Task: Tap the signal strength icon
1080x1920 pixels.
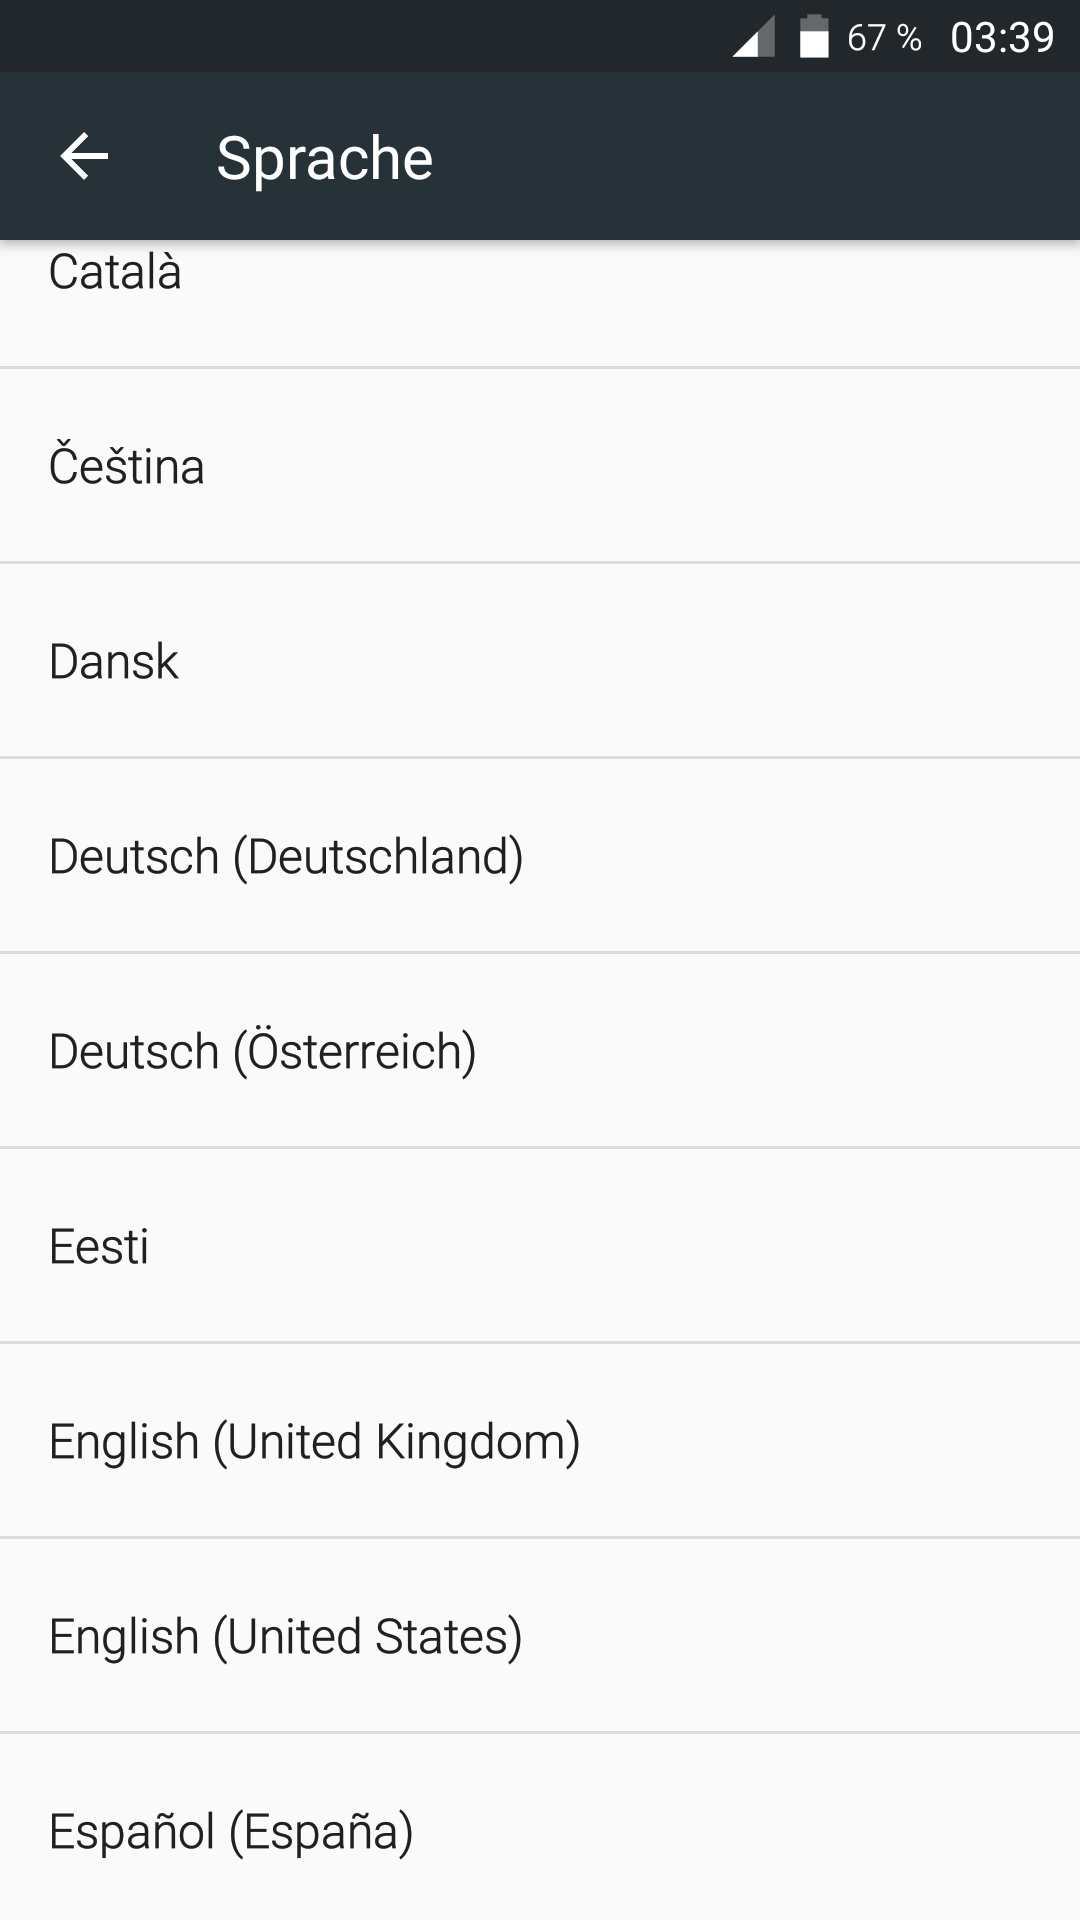Action: 754,39
